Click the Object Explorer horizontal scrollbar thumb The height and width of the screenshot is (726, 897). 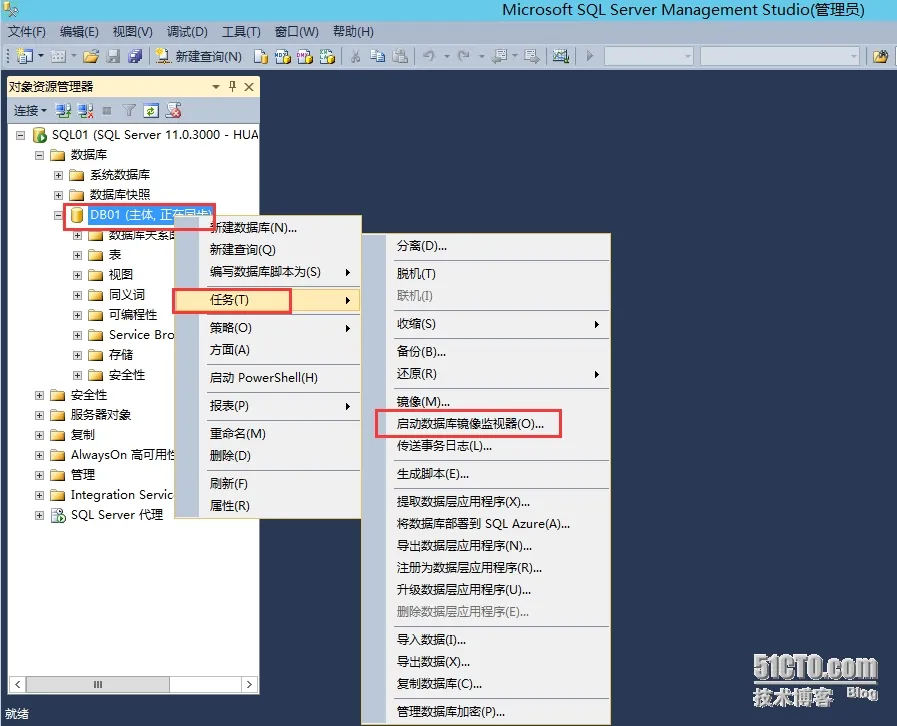point(97,684)
